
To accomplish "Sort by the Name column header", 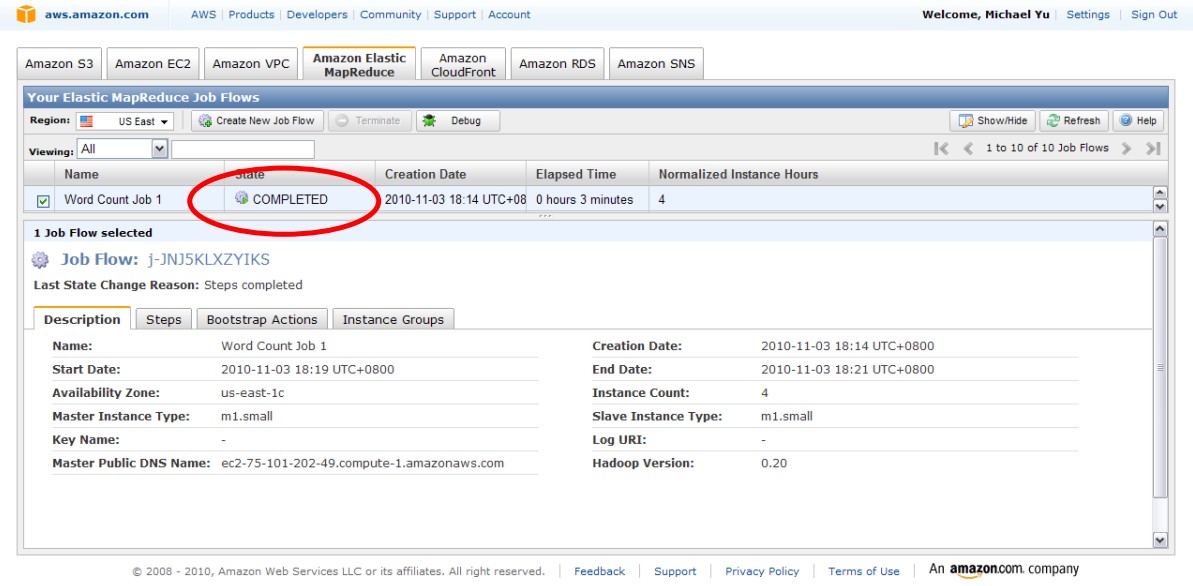I will 139,174.
